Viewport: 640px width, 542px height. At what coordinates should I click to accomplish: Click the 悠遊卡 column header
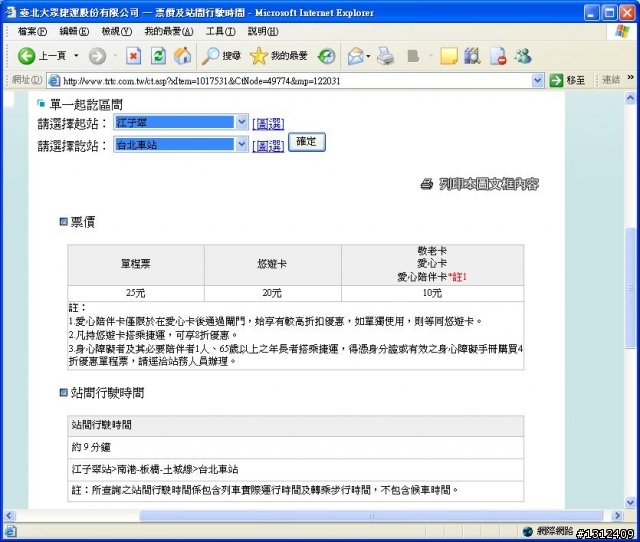click(272, 264)
